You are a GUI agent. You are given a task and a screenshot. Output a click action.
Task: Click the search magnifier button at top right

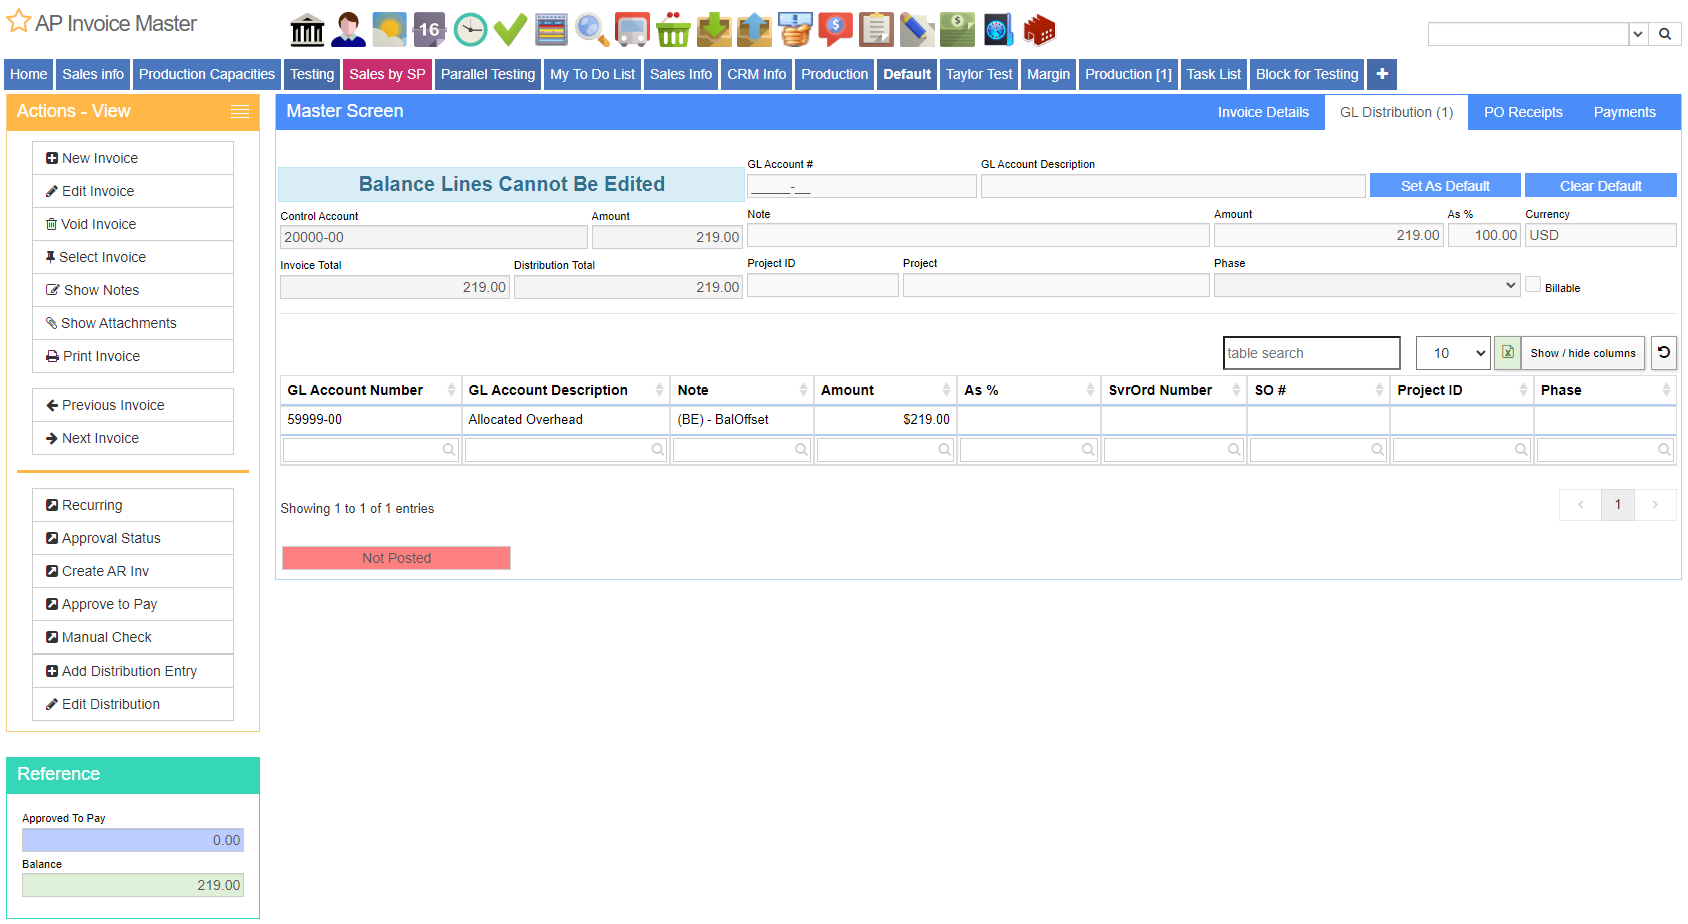[1665, 34]
